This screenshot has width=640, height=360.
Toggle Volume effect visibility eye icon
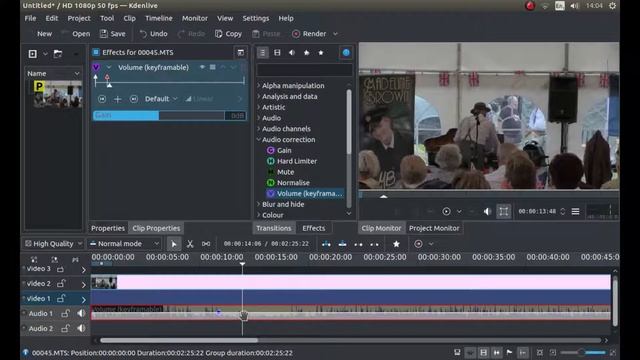tap(202, 67)
